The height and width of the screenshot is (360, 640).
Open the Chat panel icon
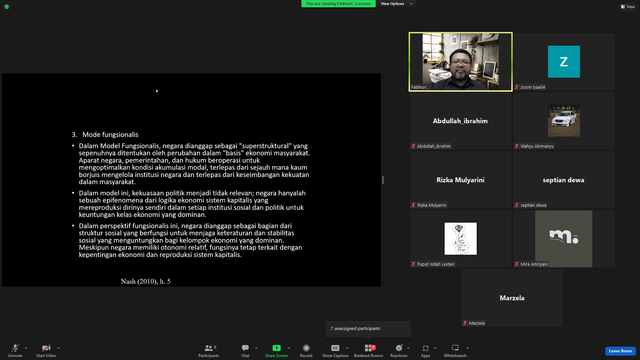coord(245,348)
